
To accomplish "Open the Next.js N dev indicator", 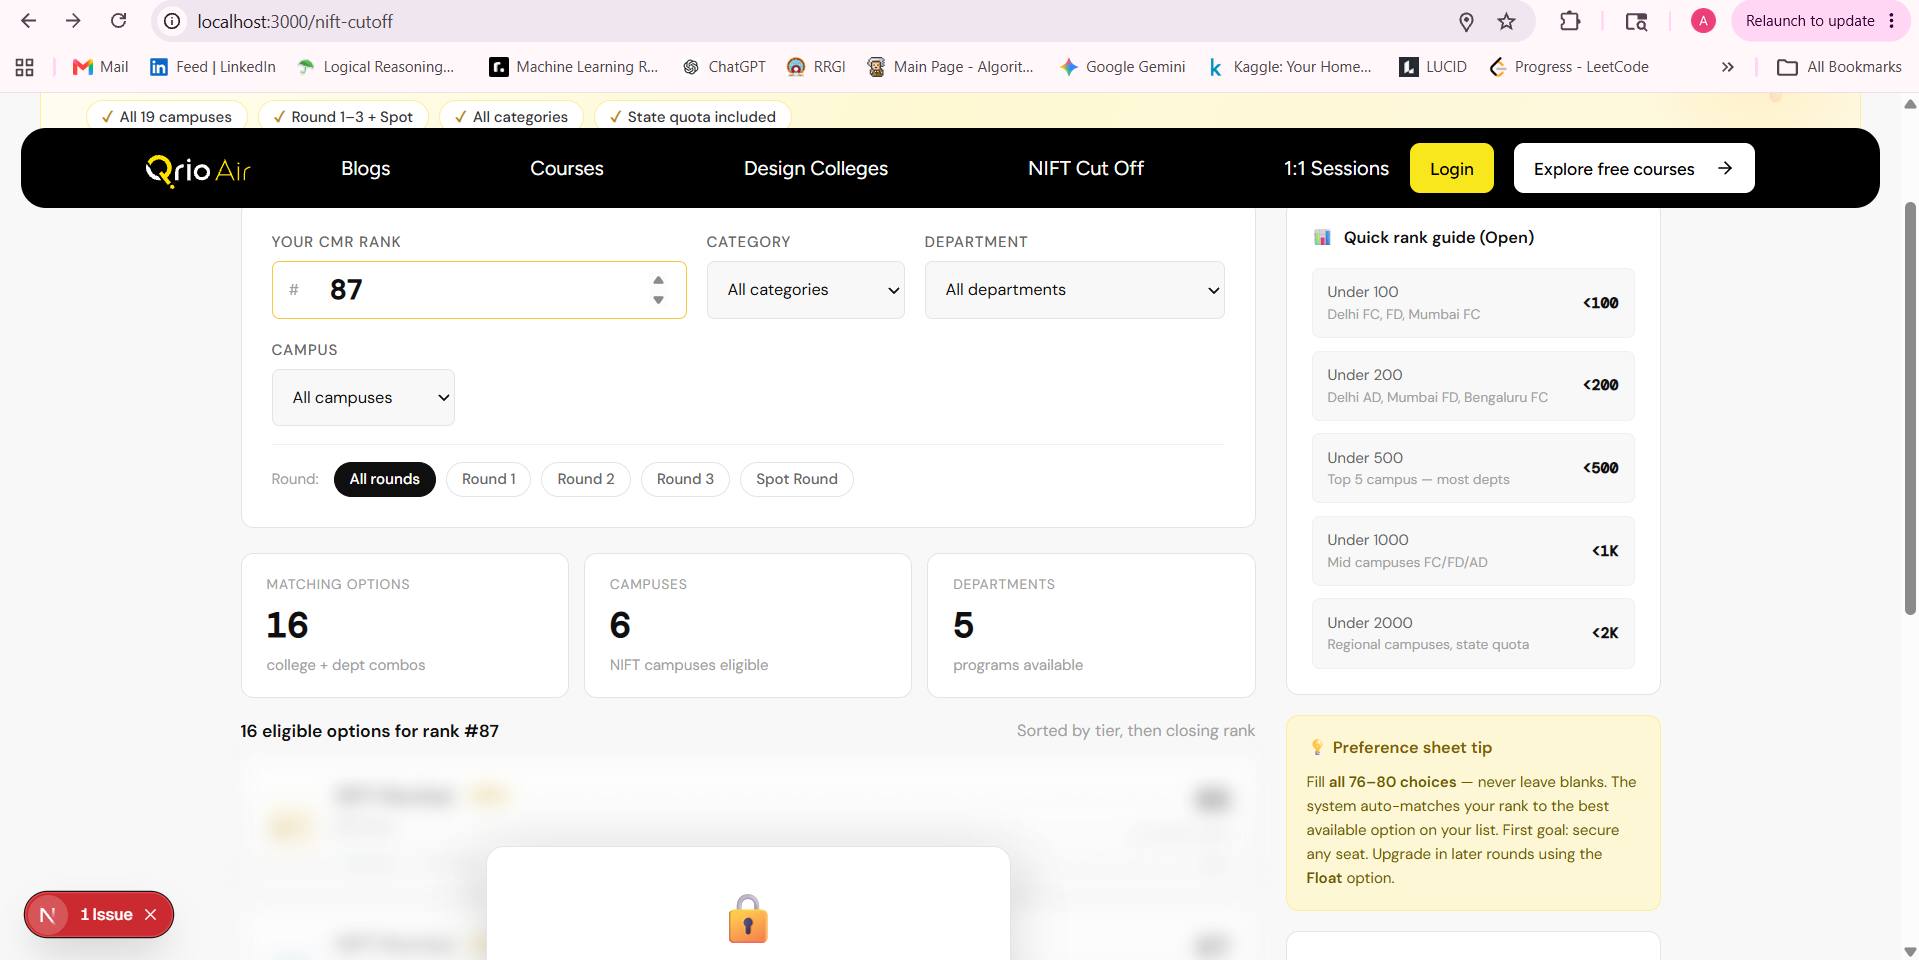I will [47, 915].
